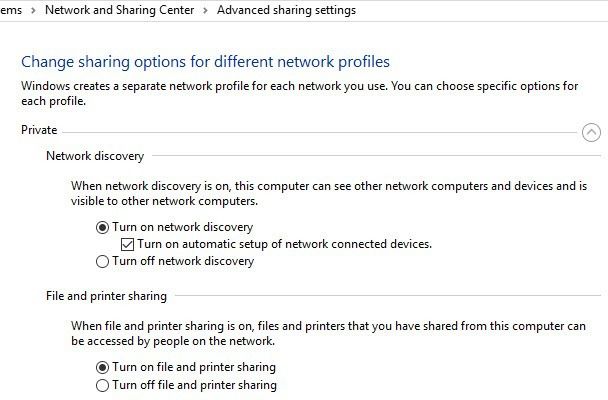
Task: Click the Private profile header label
Action: tap(39, 130)
